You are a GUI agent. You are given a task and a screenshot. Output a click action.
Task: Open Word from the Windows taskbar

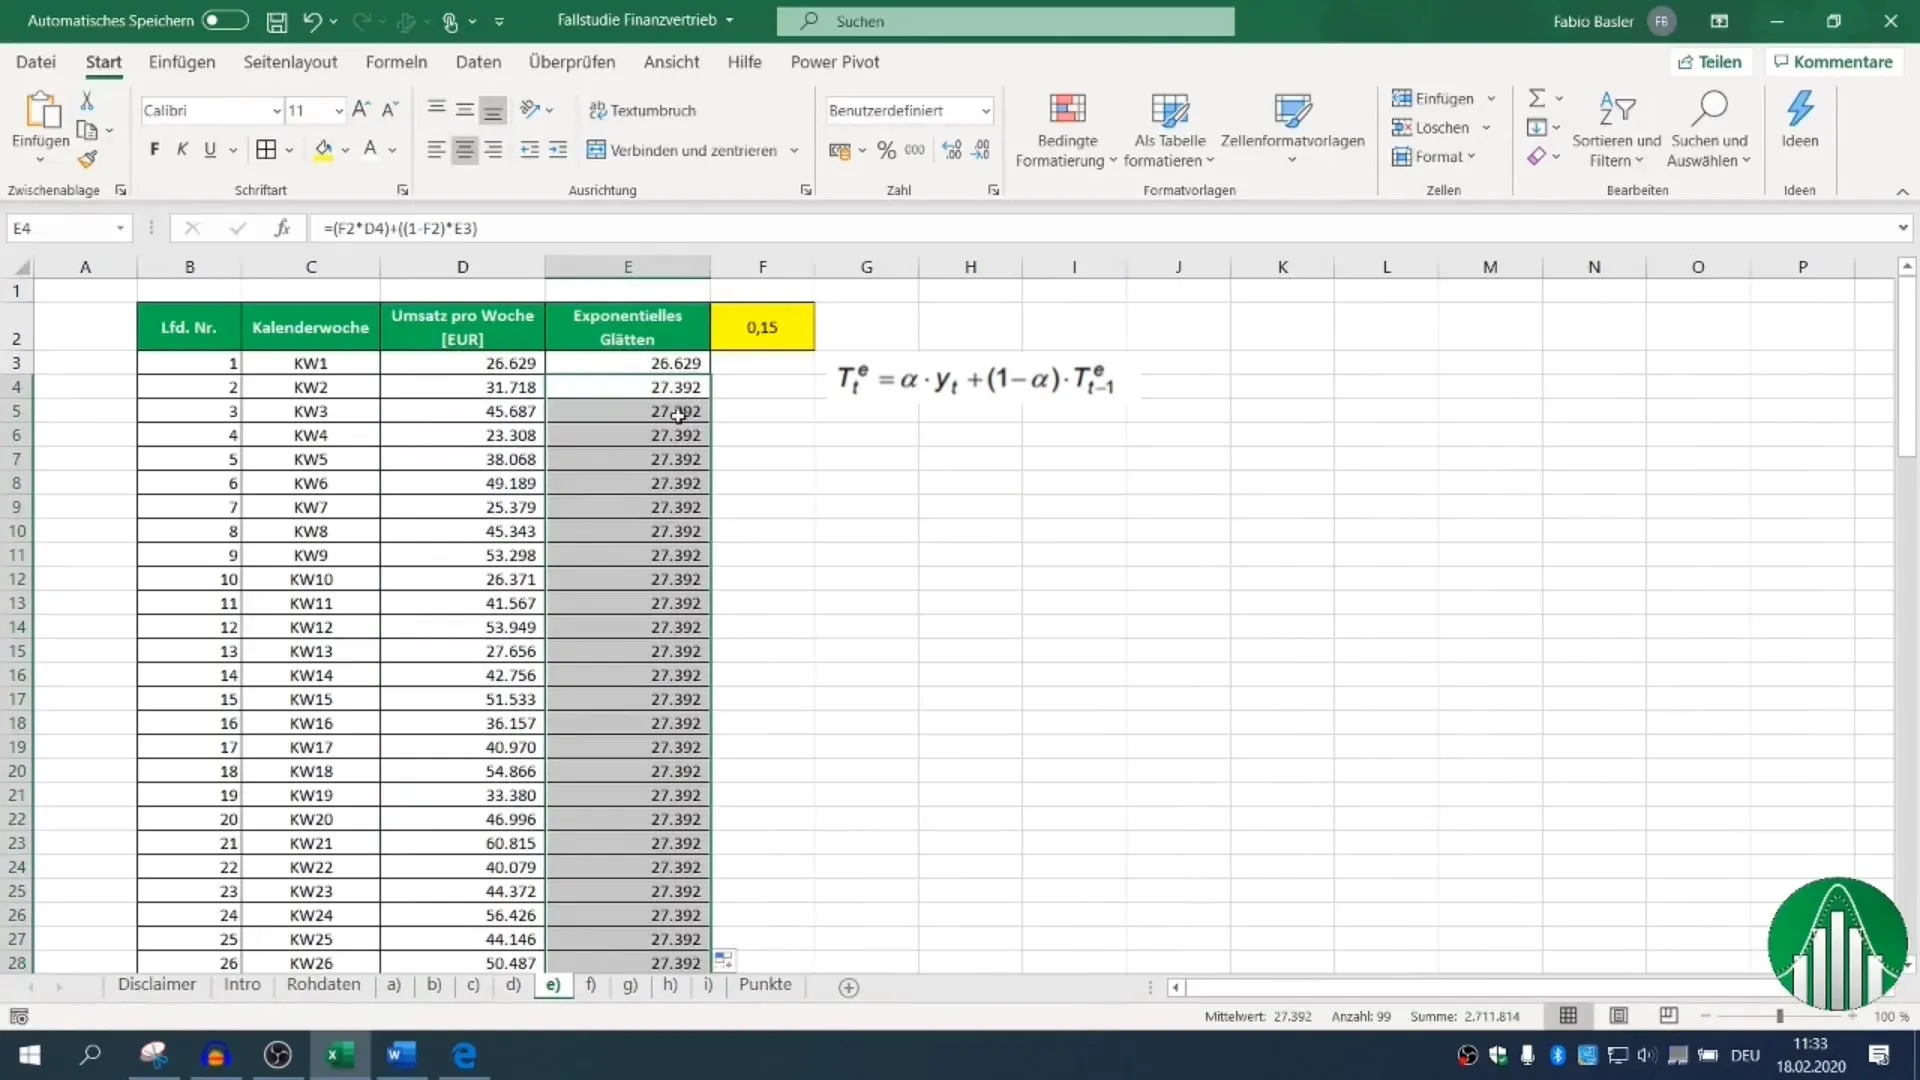click(401, 1055)
